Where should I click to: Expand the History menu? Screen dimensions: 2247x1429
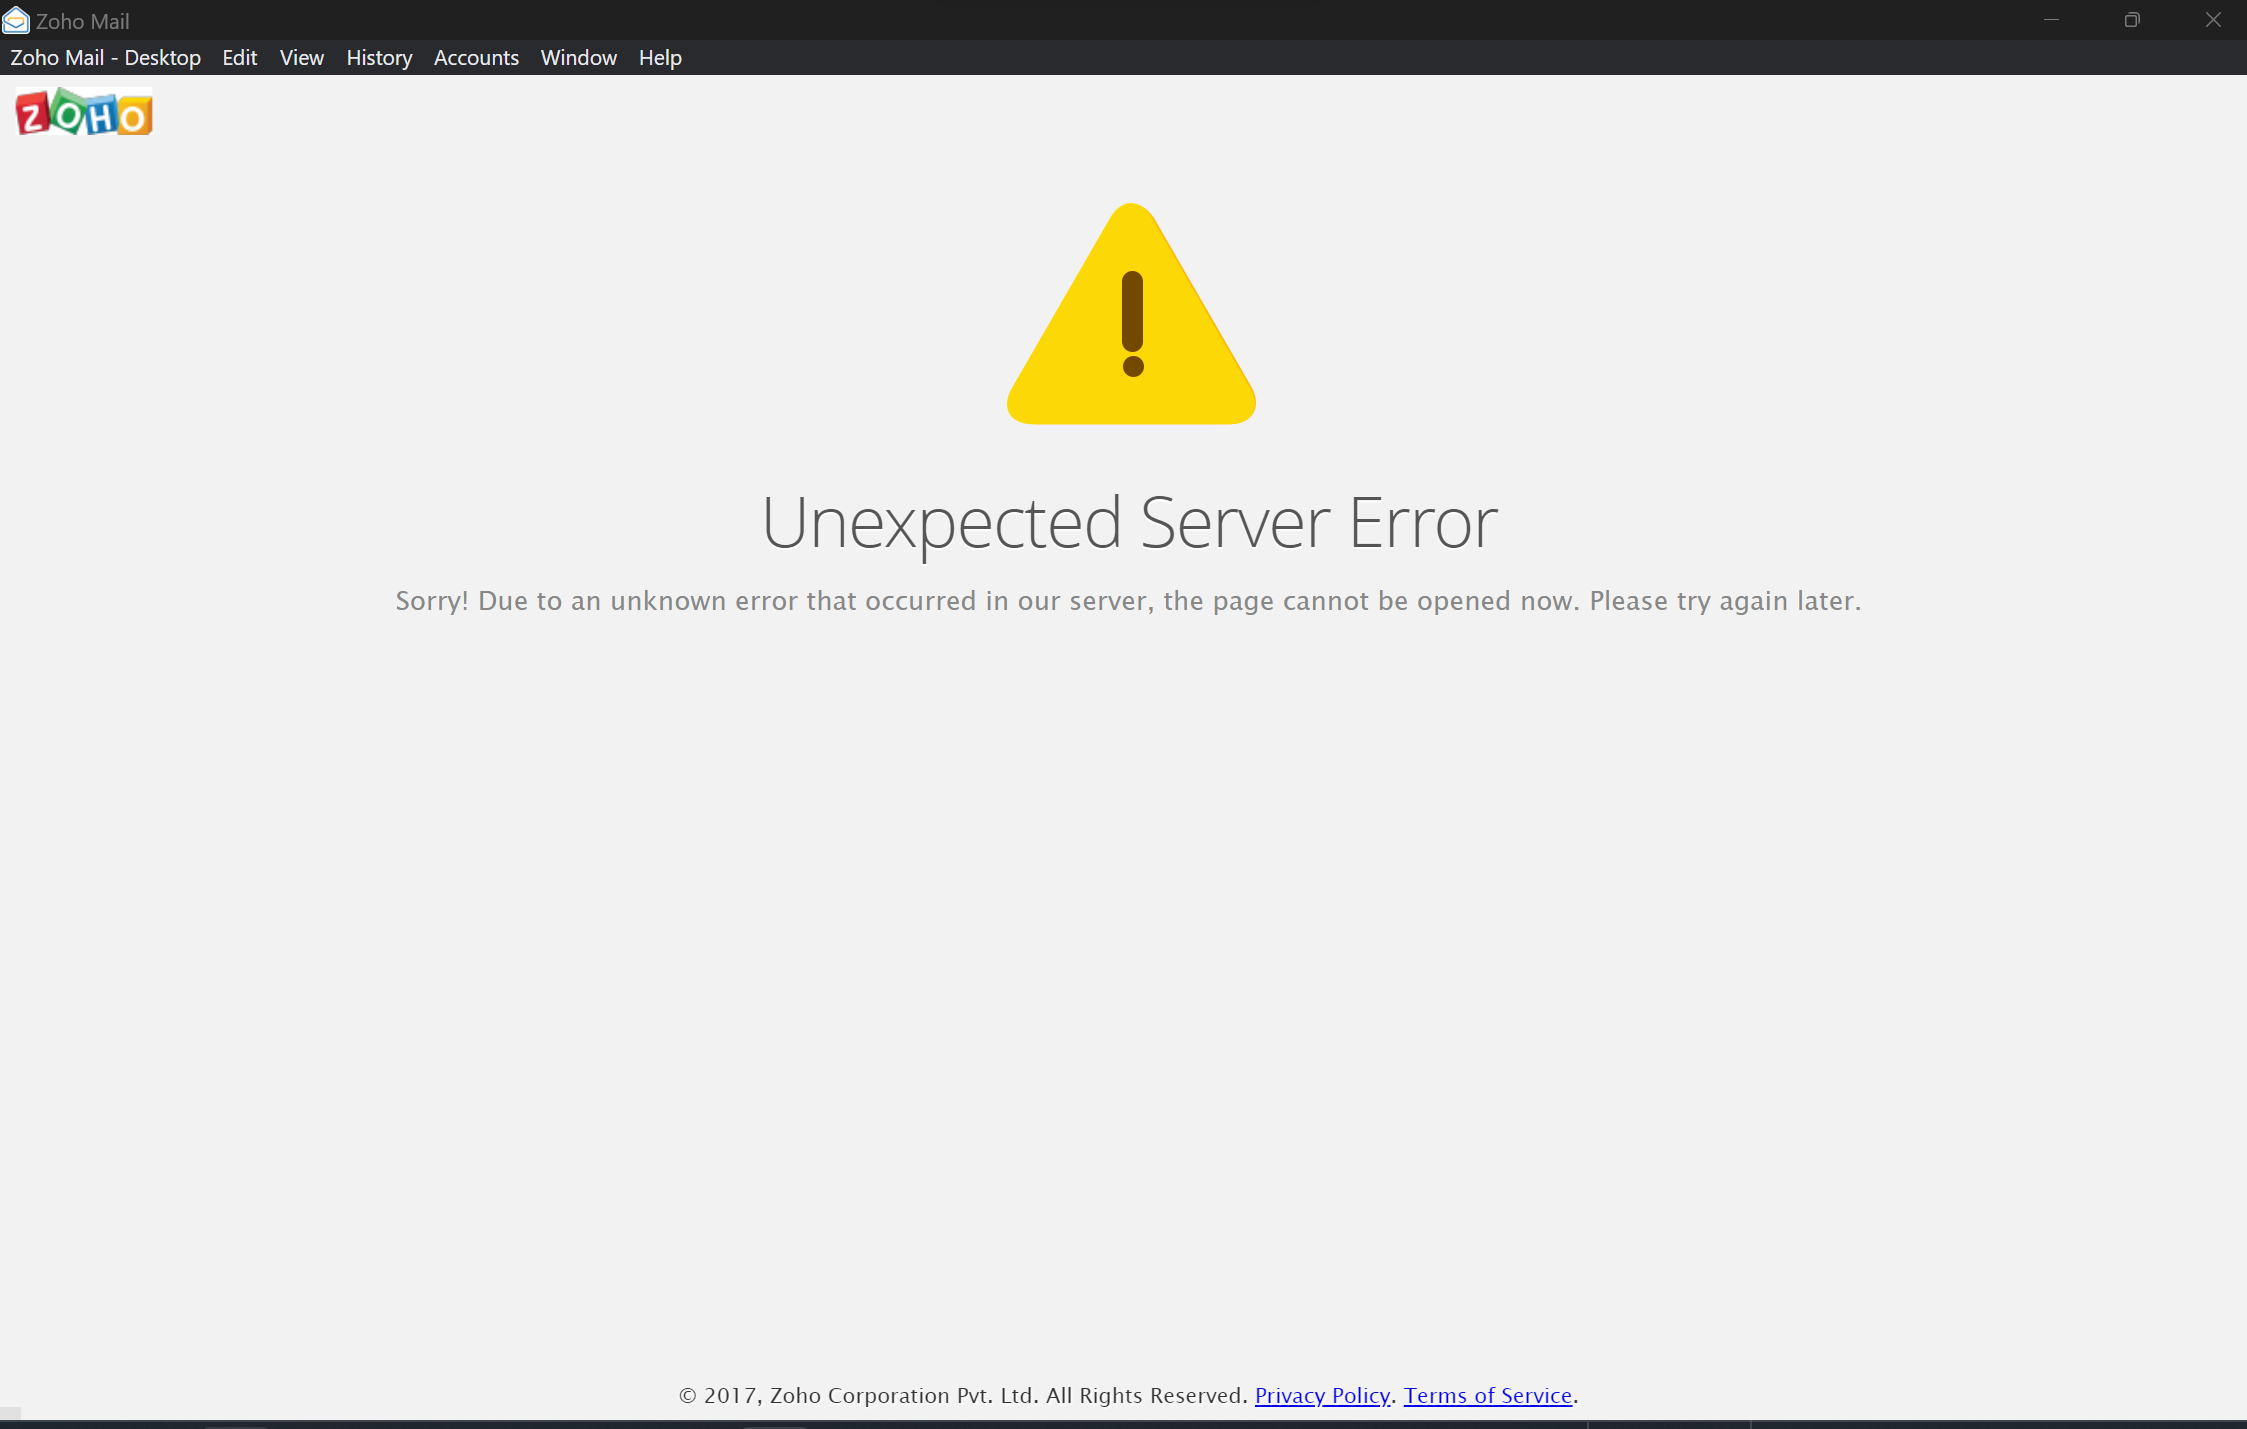click(x=379, y=58)
